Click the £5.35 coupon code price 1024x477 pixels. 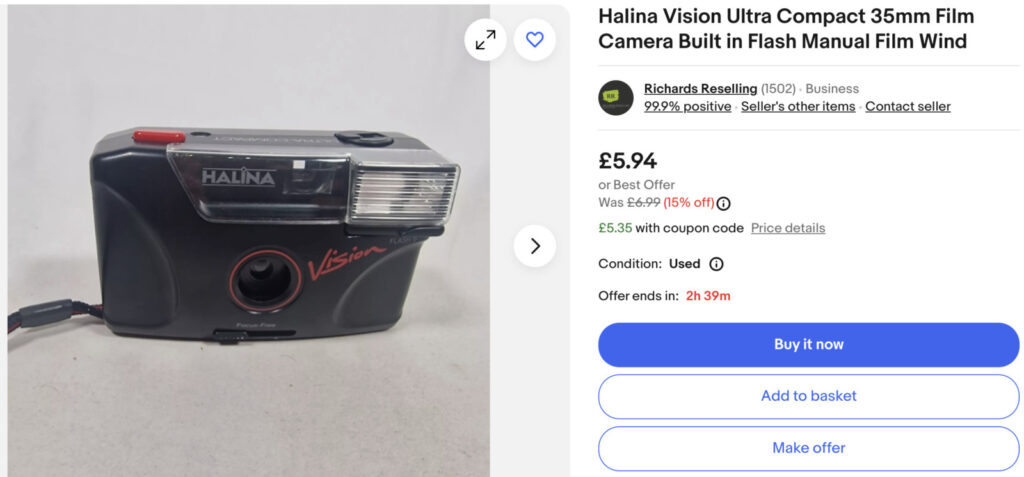pyautogui.click(x=615, y=228)
